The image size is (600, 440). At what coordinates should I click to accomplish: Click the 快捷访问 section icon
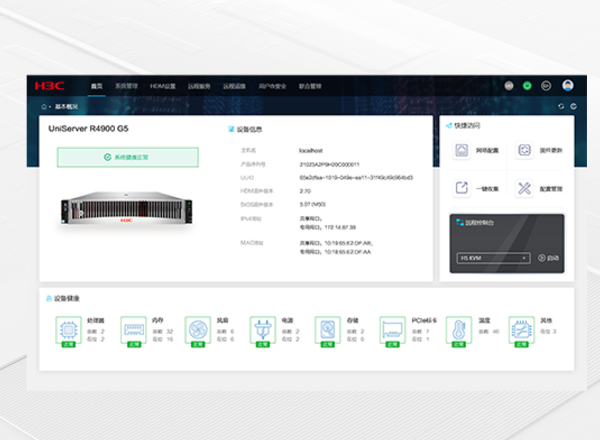[x=449, y=125]
